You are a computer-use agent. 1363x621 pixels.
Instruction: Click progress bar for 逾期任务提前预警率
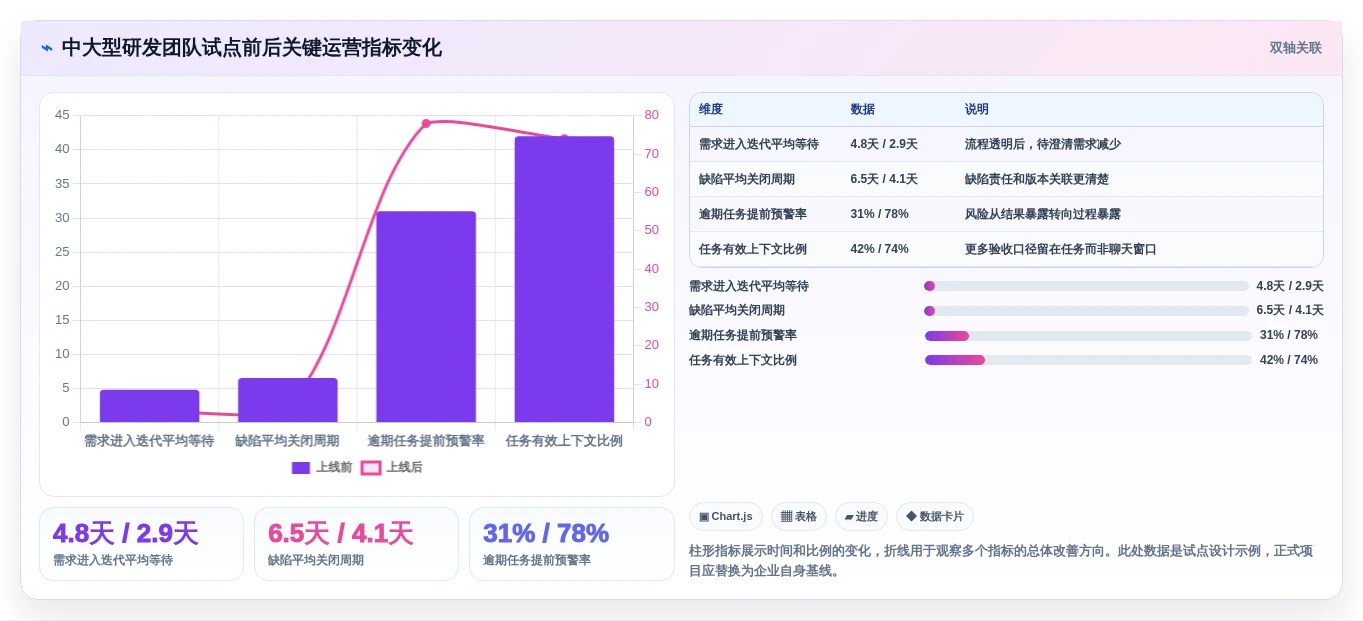(x=1088, y=336)
